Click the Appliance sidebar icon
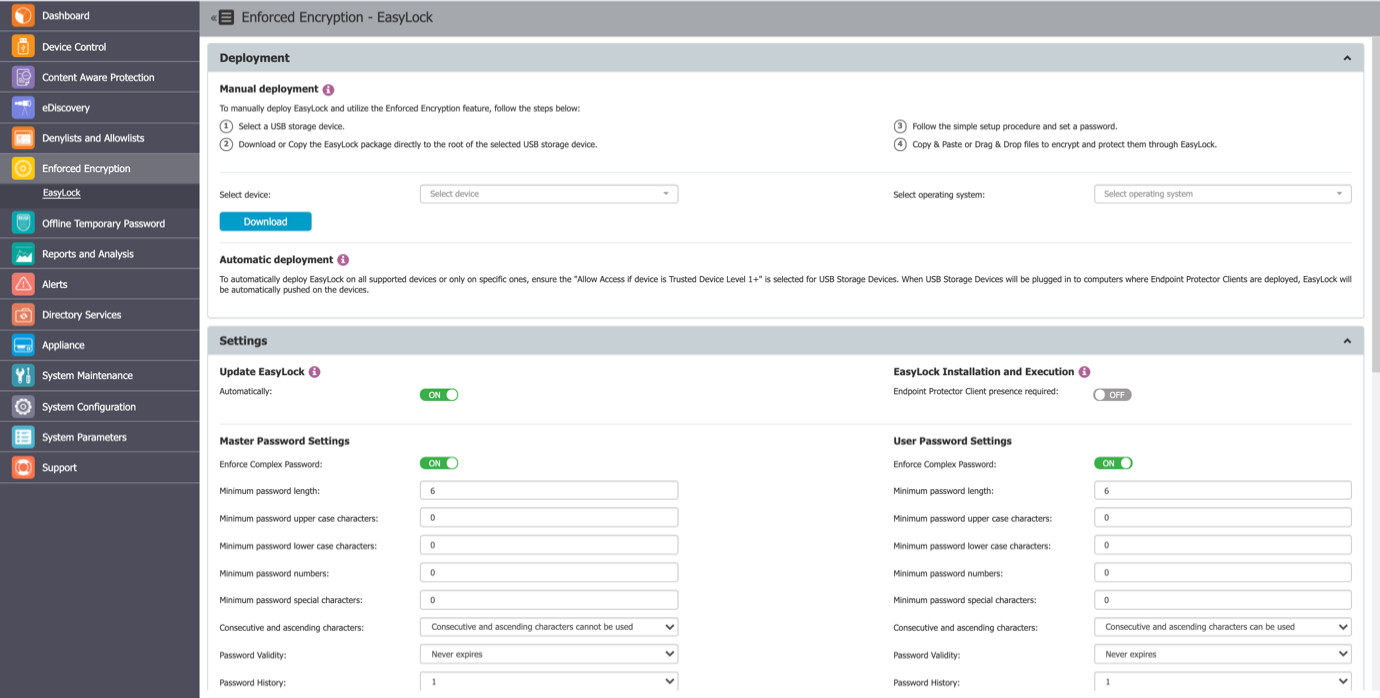 point(23,345)
